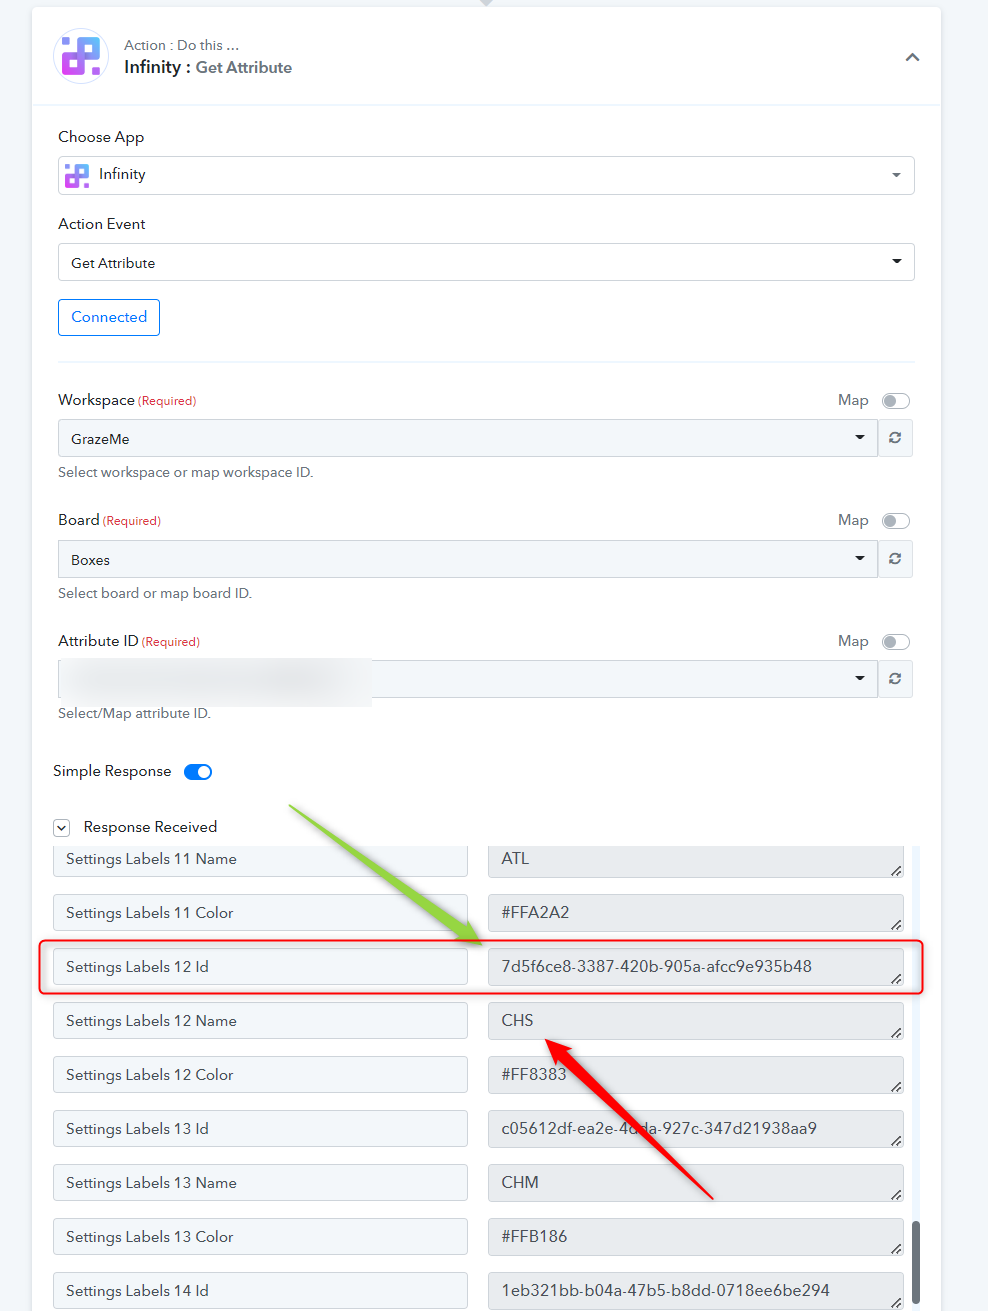This screenshot has width=988, height=1311.
Task: Open the Boxes board dropdown
Action: (x=467, y=559)
